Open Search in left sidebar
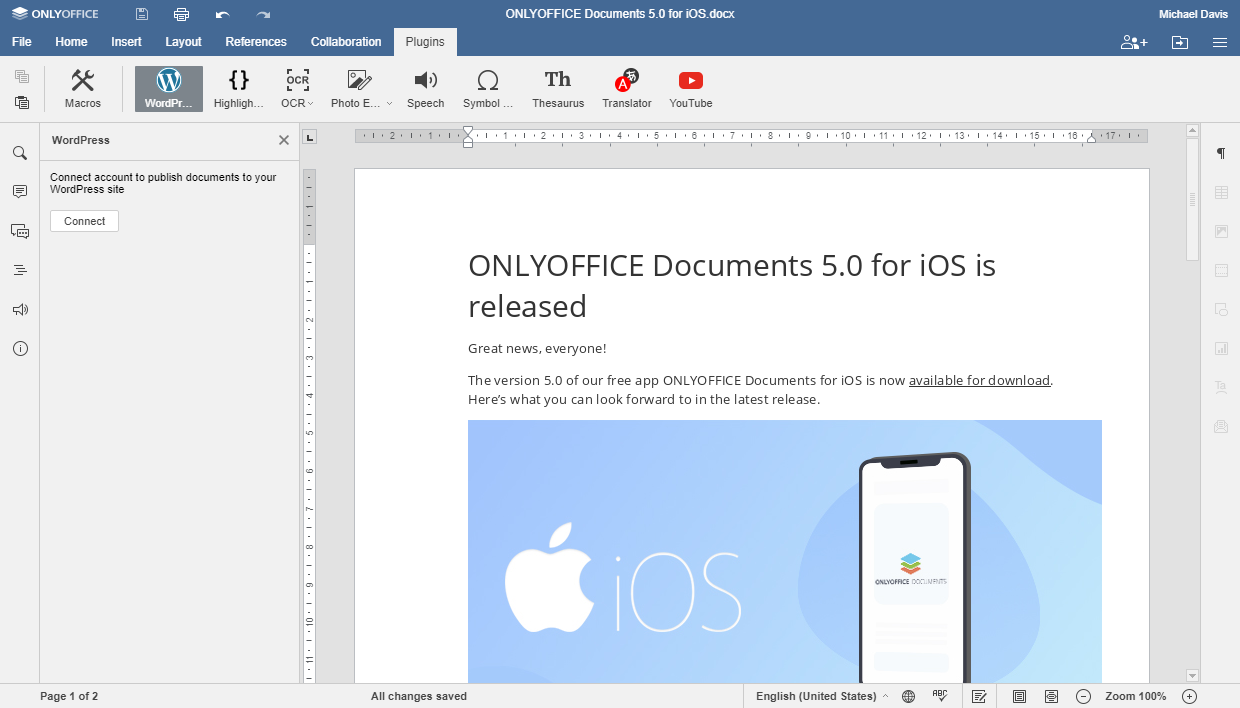The height and width of the screenshot is (708, 1240). point(20,153)
